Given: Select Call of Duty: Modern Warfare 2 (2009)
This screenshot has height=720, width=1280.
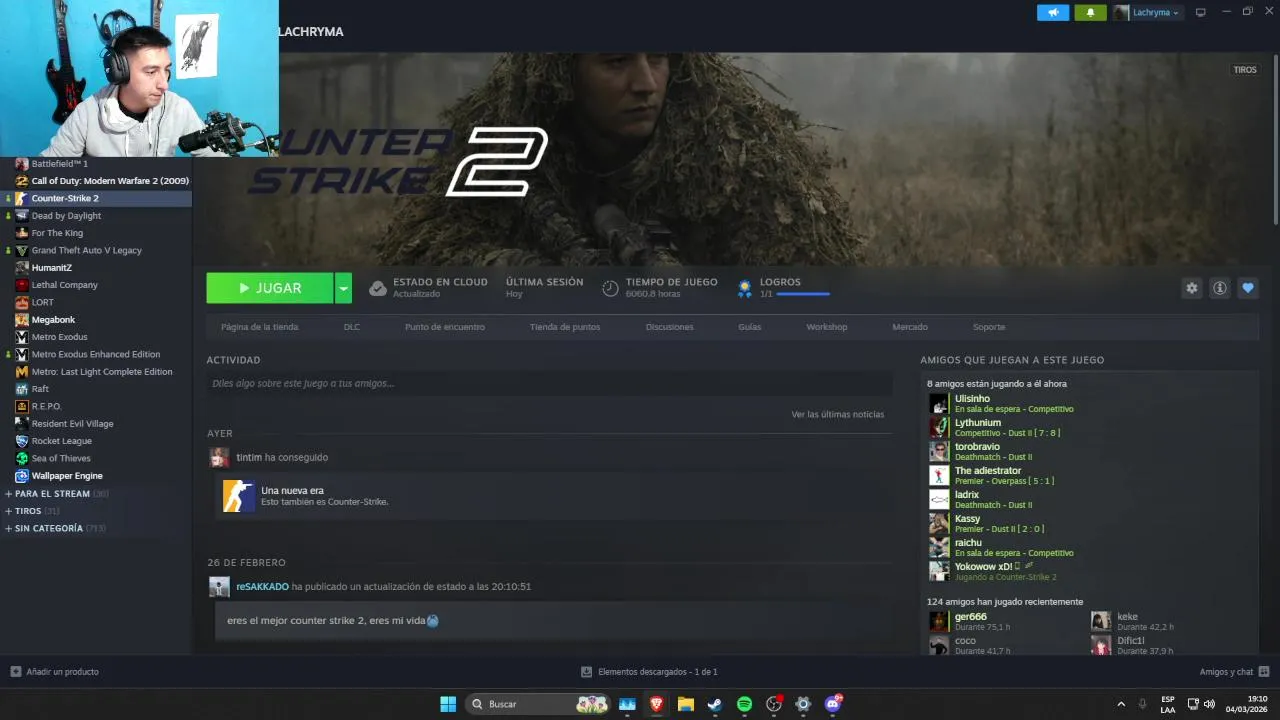Looking at the screenshot, I should [x=110, y=181].
